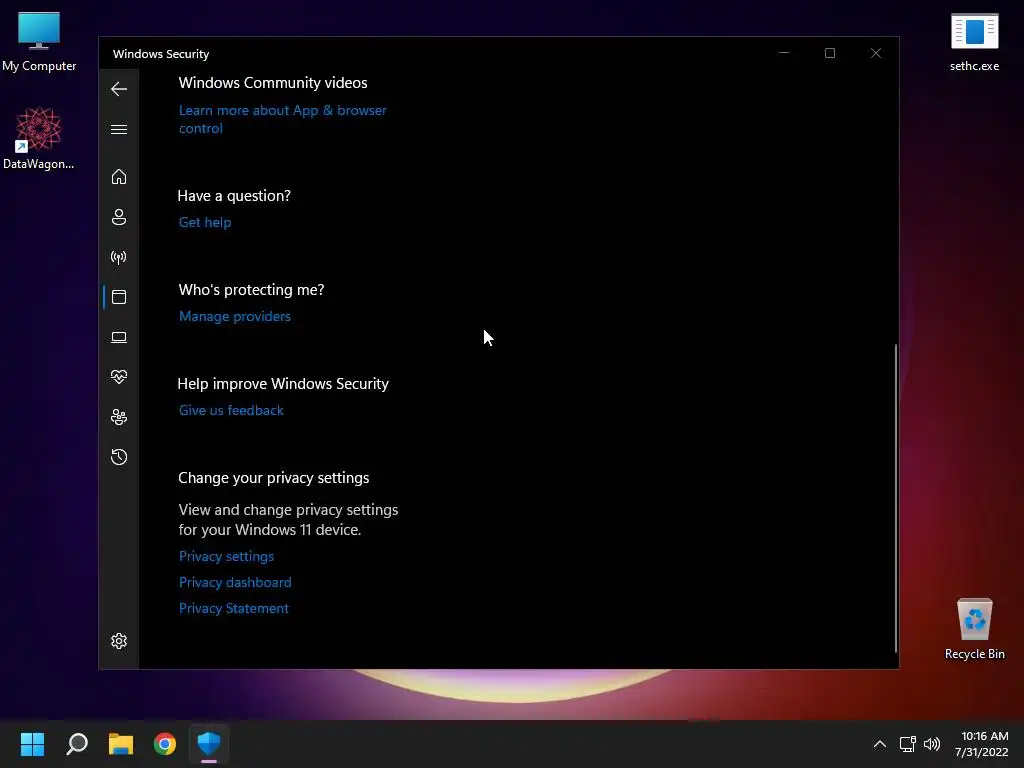This screenshot has height=768, width=1024.
Task: Open Account protection sidebar icon
Action: (x=119, y=217)
